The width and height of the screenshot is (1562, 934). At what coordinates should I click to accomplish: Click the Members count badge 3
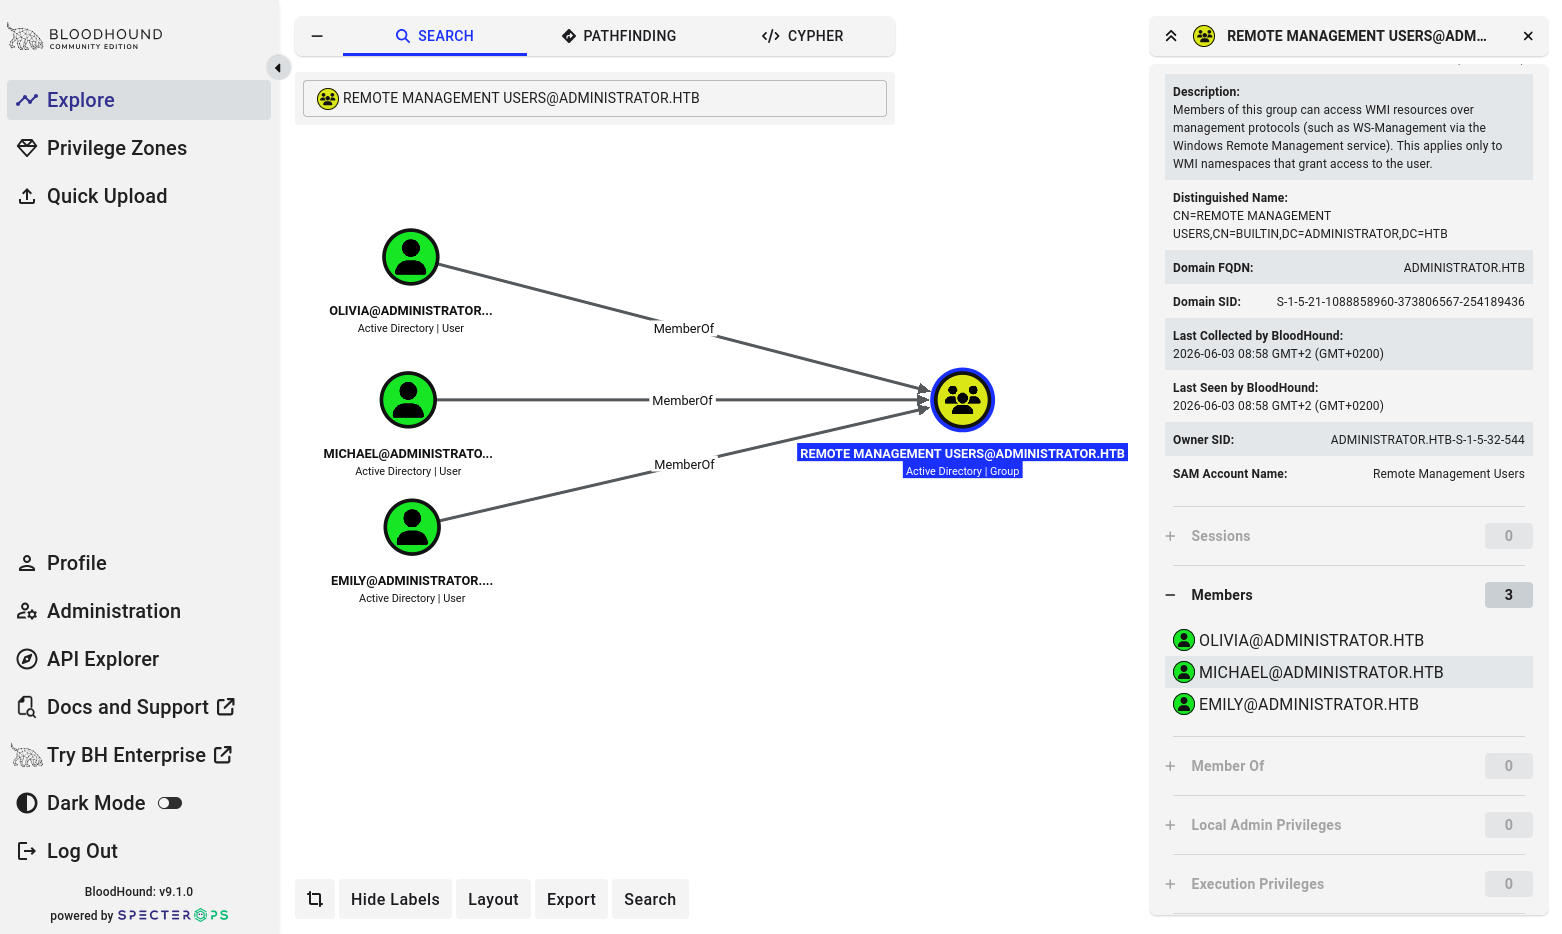[x=1509, y=595]
